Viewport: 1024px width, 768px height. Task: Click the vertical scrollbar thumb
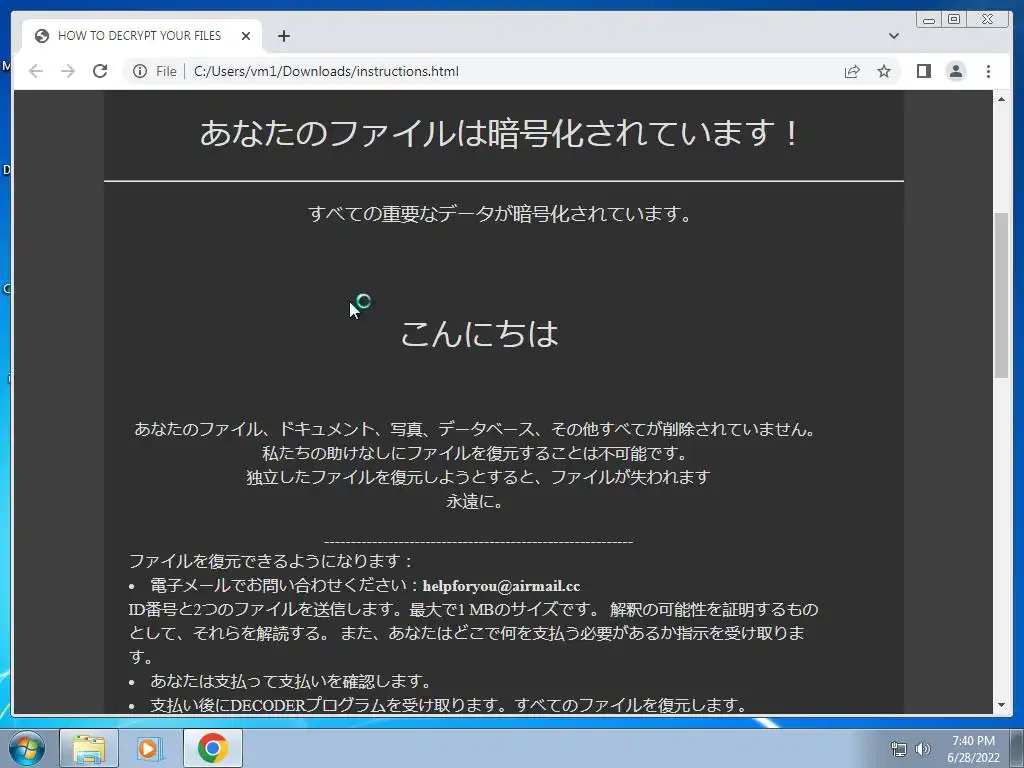click(x=1001, y=295)
